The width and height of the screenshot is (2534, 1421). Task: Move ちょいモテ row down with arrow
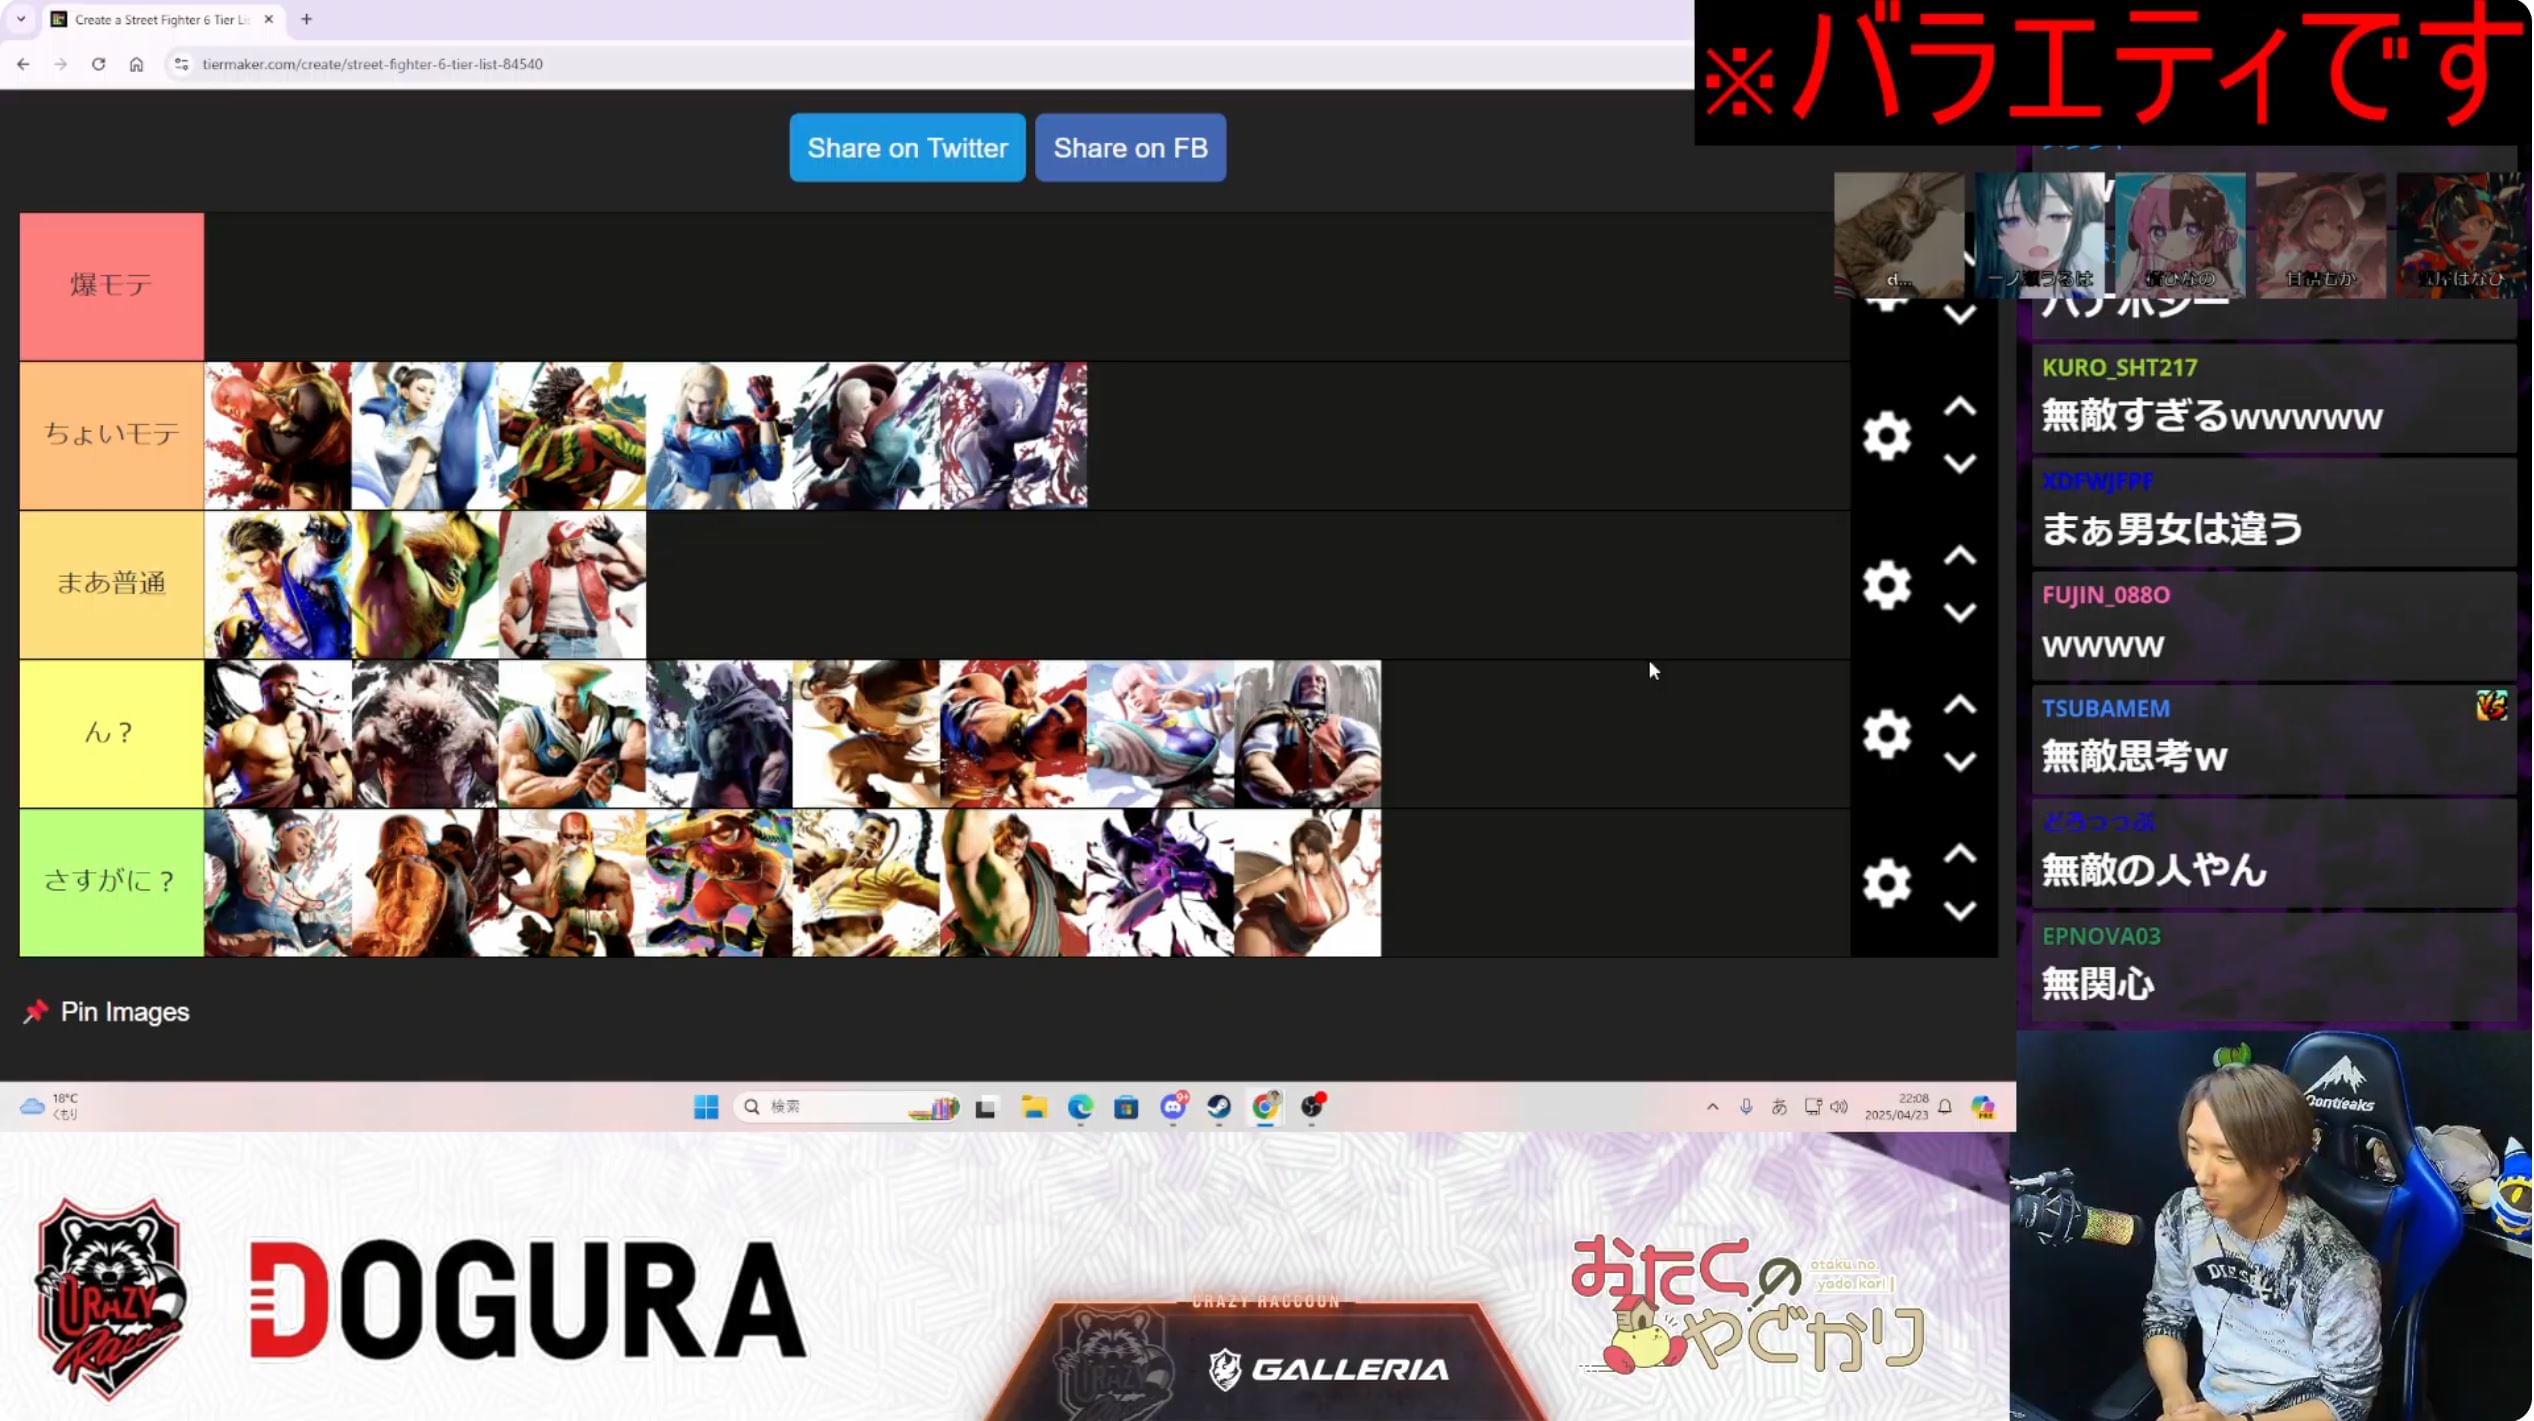tap(1959, 463)
